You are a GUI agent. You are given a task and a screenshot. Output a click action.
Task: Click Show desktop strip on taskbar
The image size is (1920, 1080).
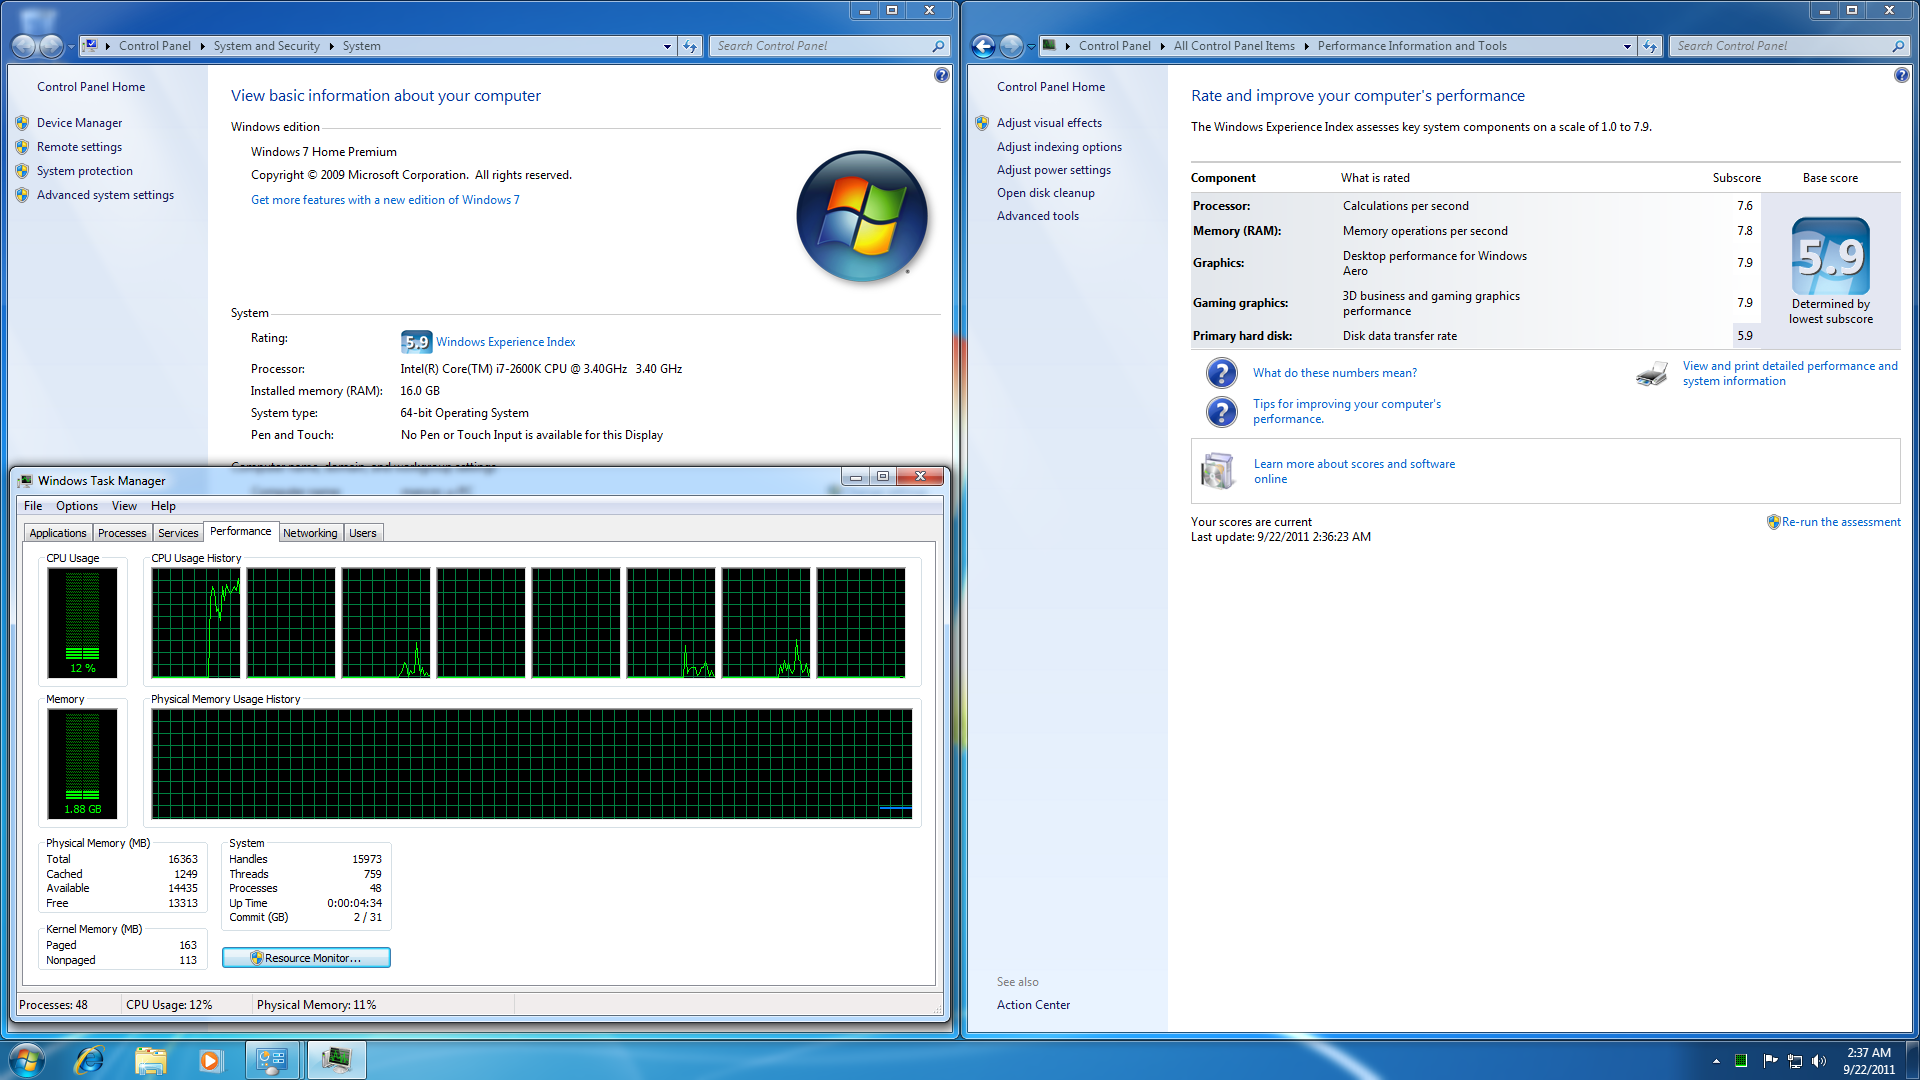[x=1912, y=1060]
